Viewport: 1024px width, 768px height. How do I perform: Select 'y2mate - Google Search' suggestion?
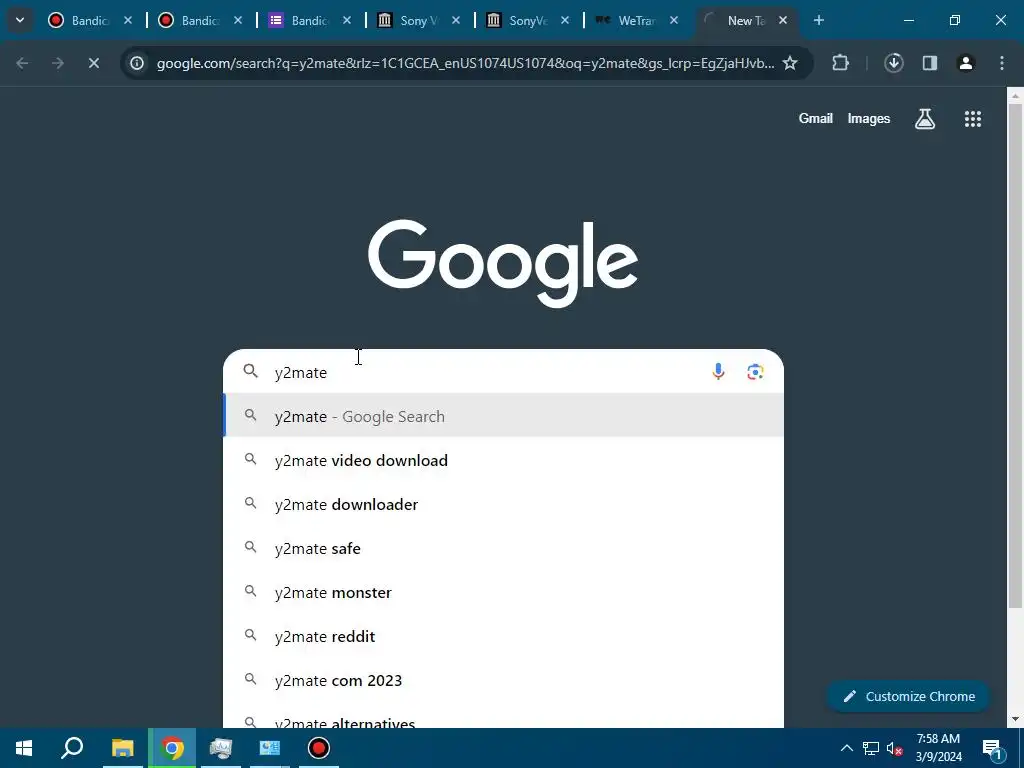[x=504, y=416]
